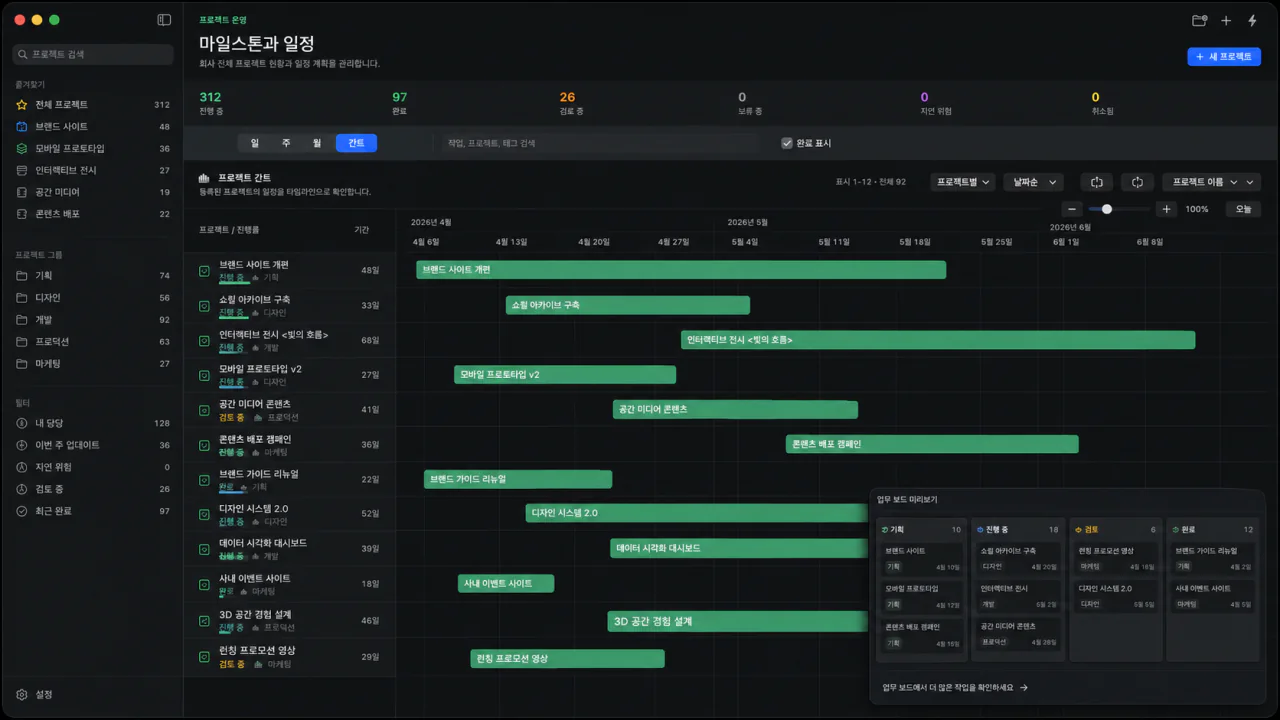The image size is (1280, 720).
Task: Click the zoom out minus button
Action: [1072, 209]
